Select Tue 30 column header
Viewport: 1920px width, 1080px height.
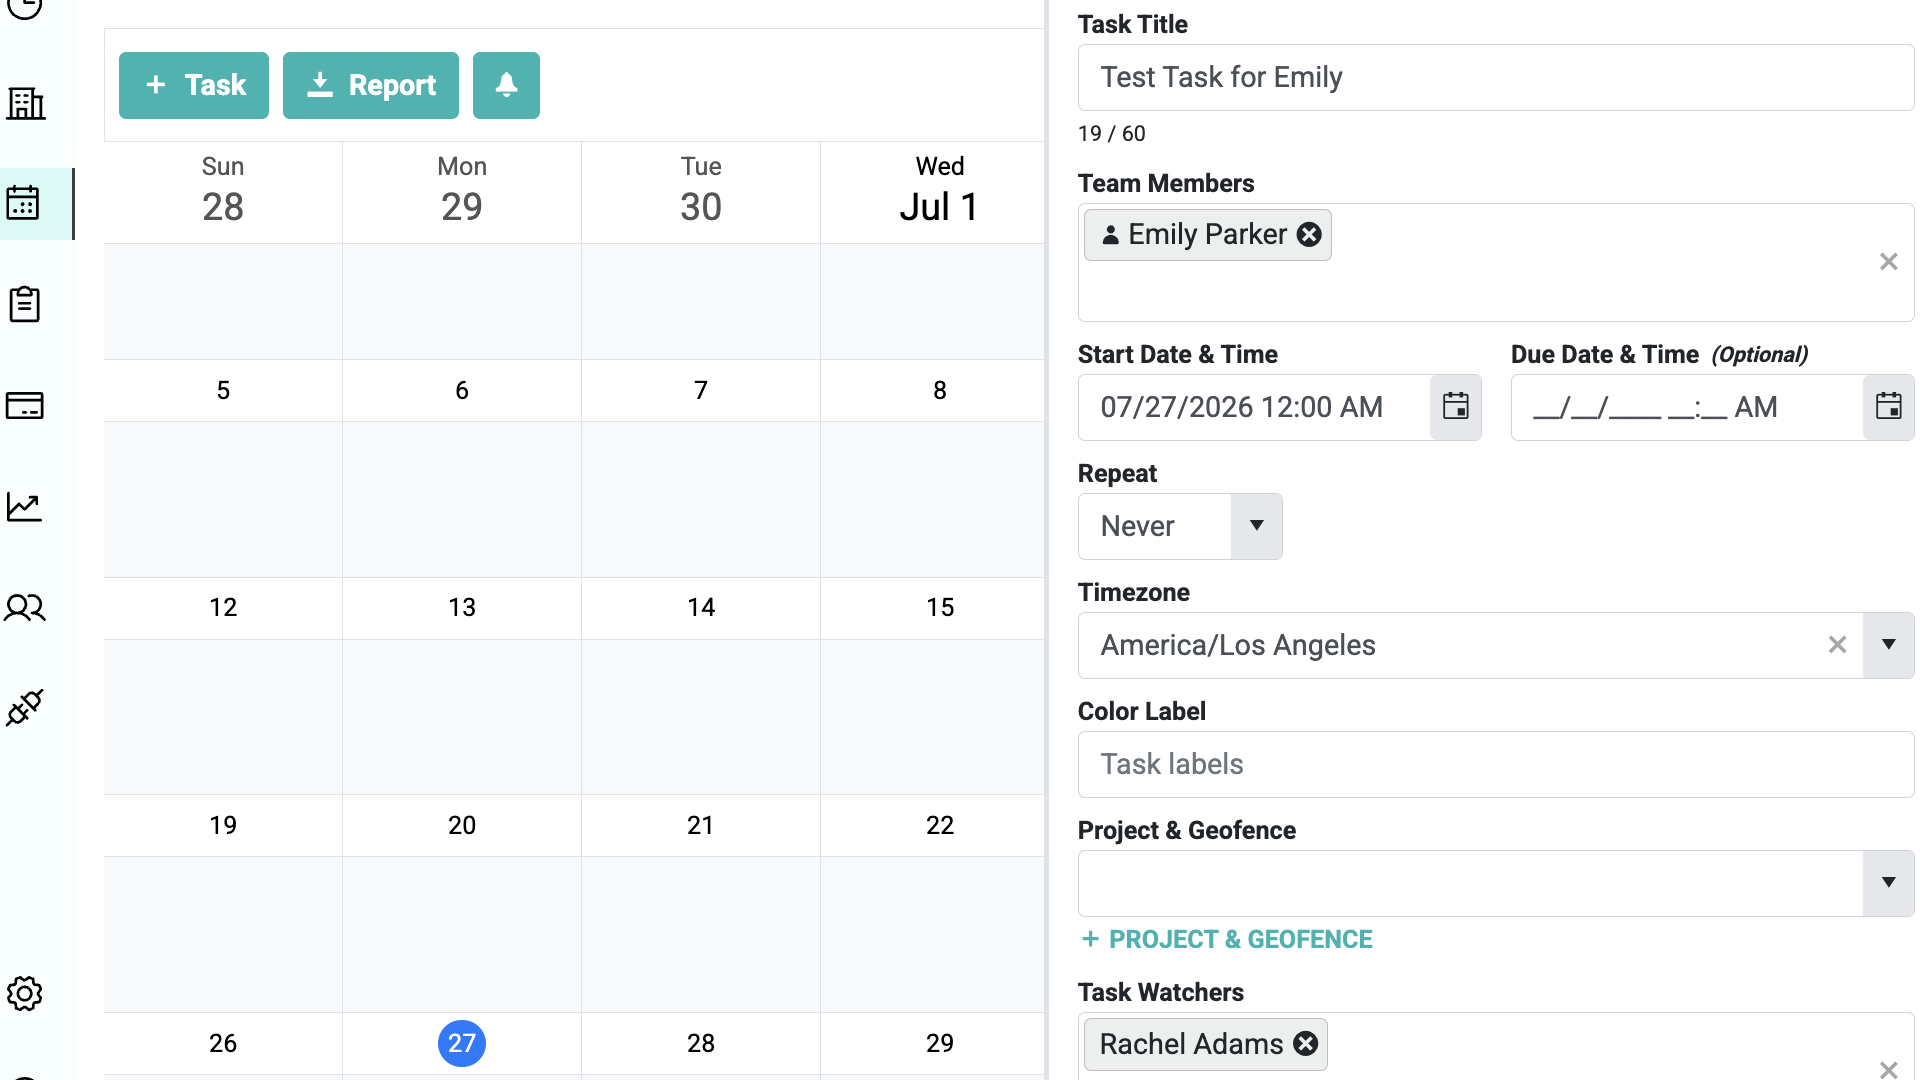tap(701, 190)
